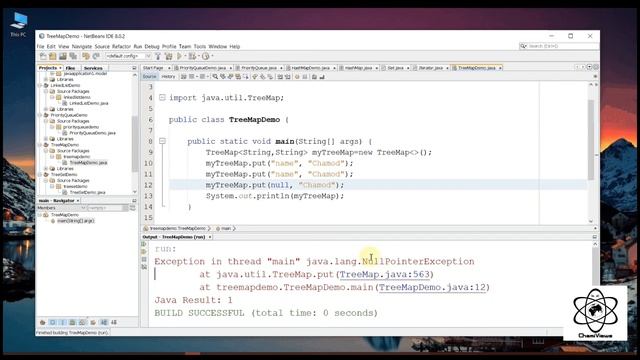Toggle the History view button in editor

[168, 76]
